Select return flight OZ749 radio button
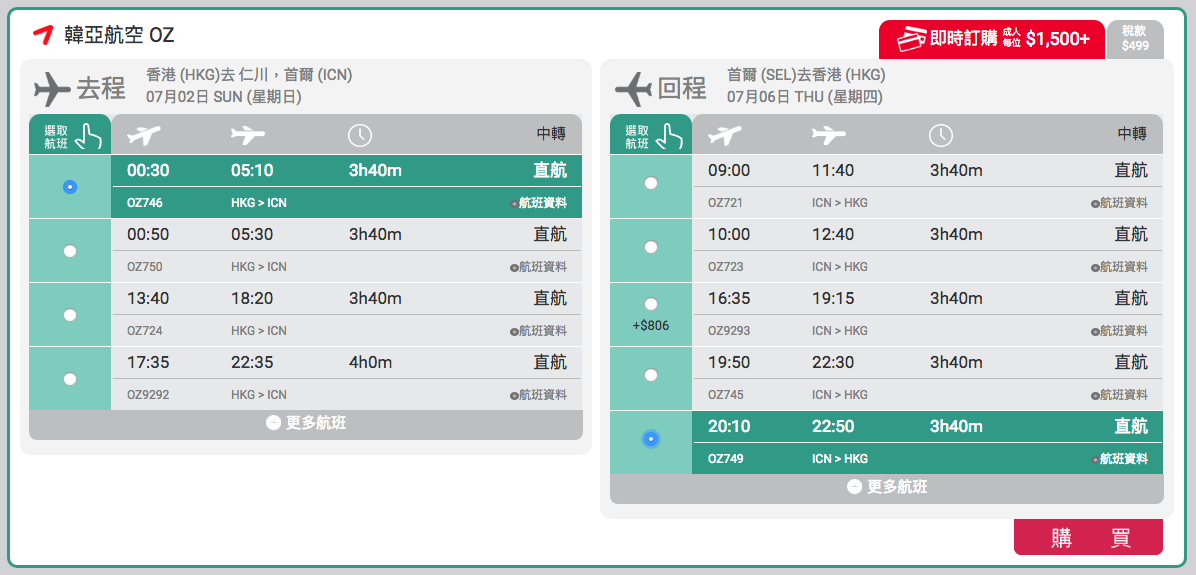 pyautogui.click(x=651, y=439)
